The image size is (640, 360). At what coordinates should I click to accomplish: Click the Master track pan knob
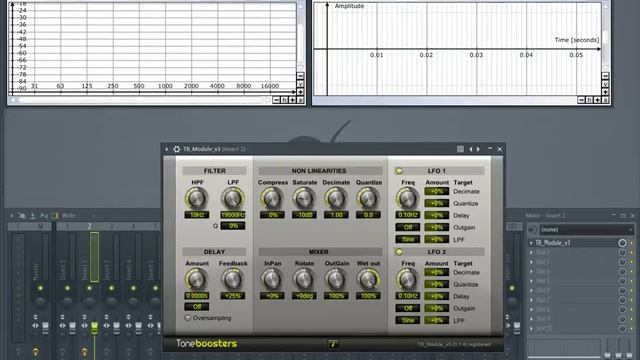coord(40,302)
